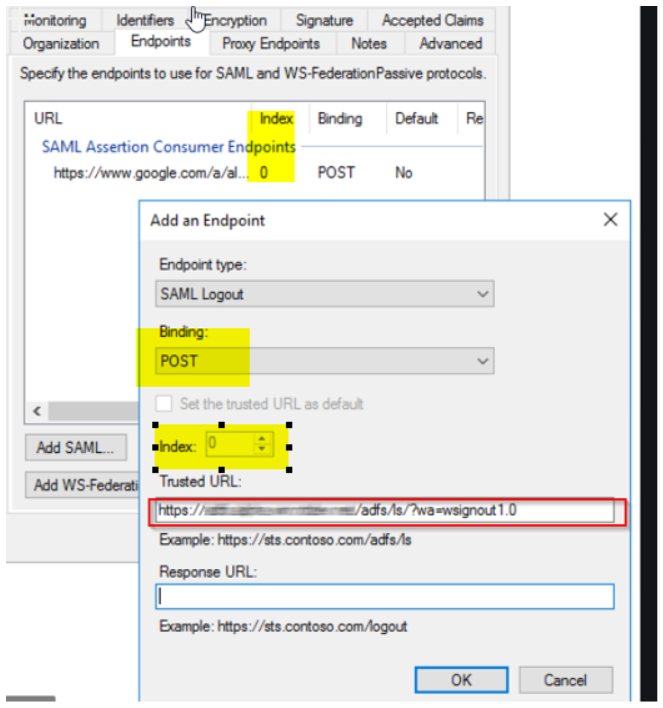663x708 pixels.
Task: Click the Trusted URL input field
Action: point(385,511)
